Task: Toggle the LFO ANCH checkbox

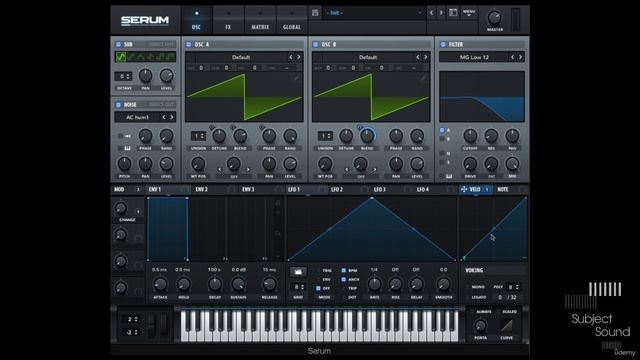Action: coord(344,279)
